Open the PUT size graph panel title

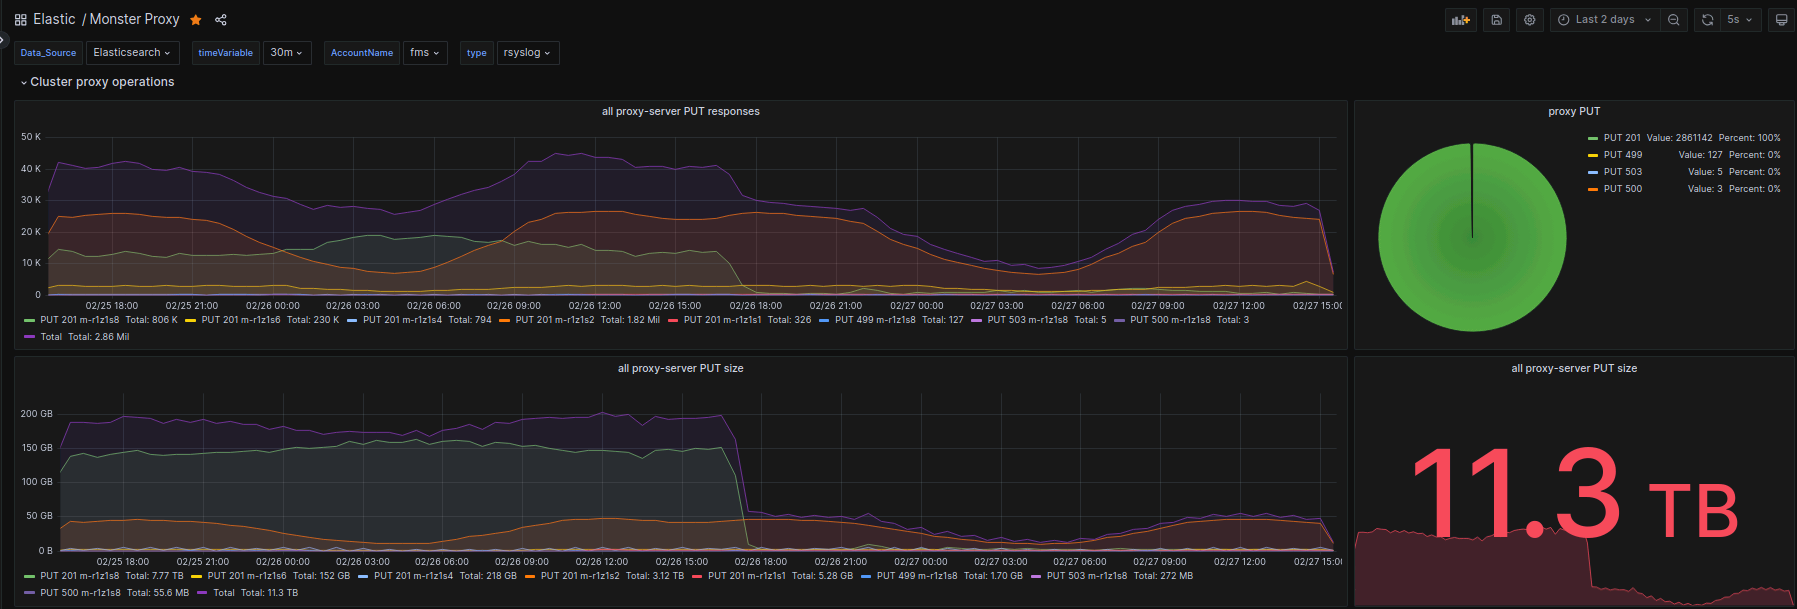(680, 368)
